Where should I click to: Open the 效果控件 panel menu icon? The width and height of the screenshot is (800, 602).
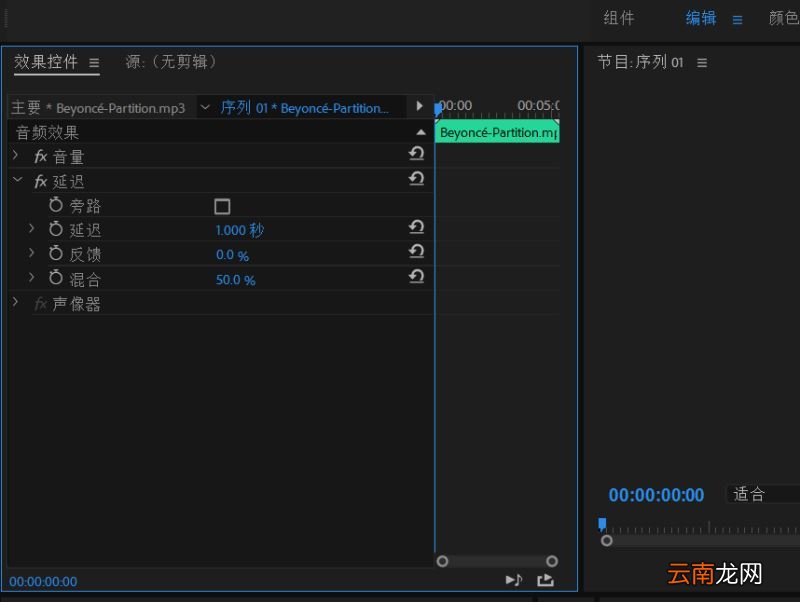click(x=94, y=63)
